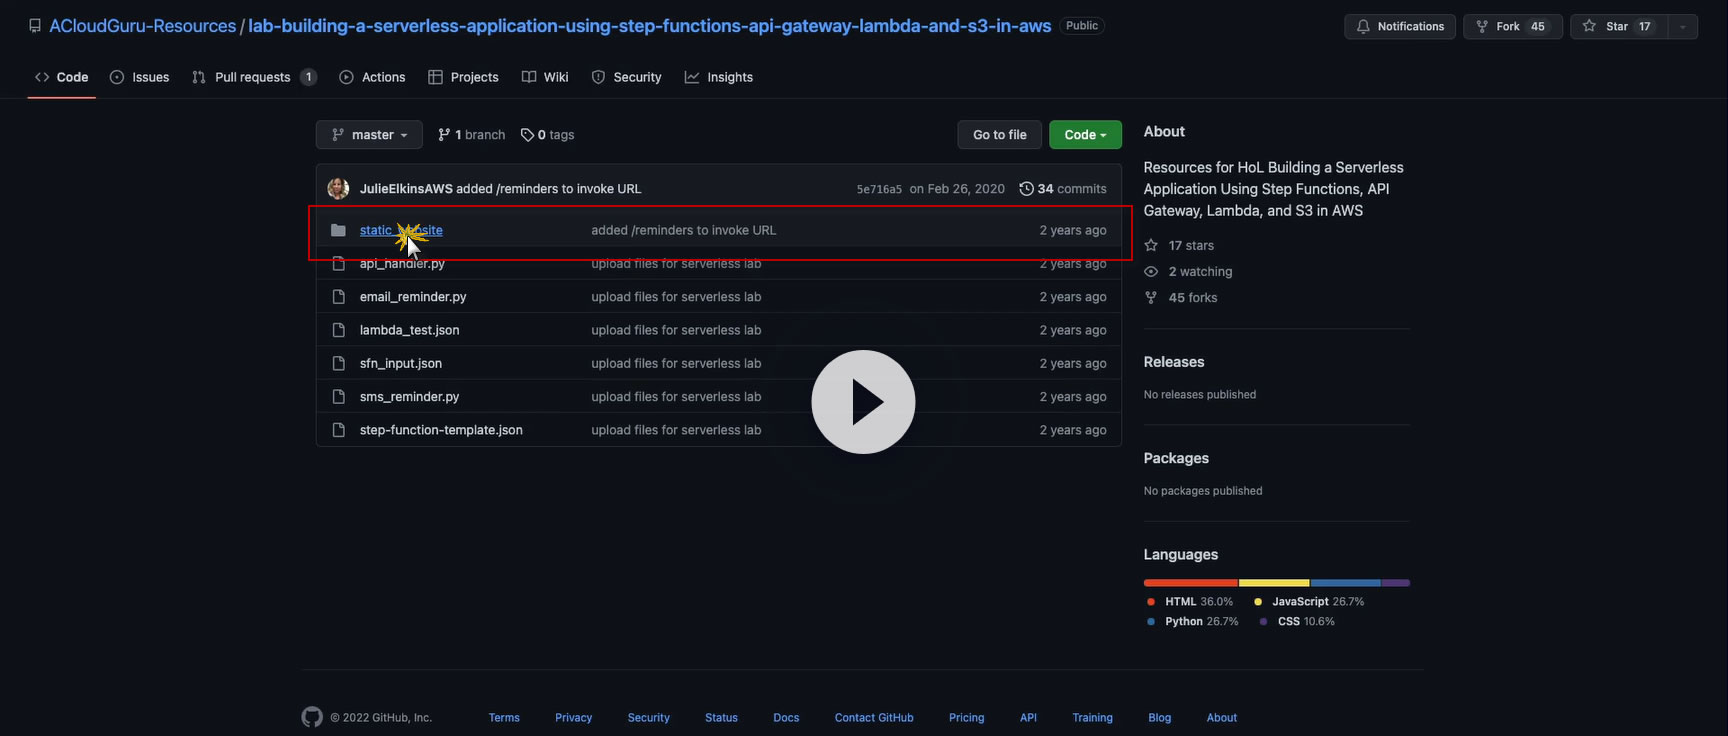Open the ACloudGuru-Resources owner link

coord(143,26)
